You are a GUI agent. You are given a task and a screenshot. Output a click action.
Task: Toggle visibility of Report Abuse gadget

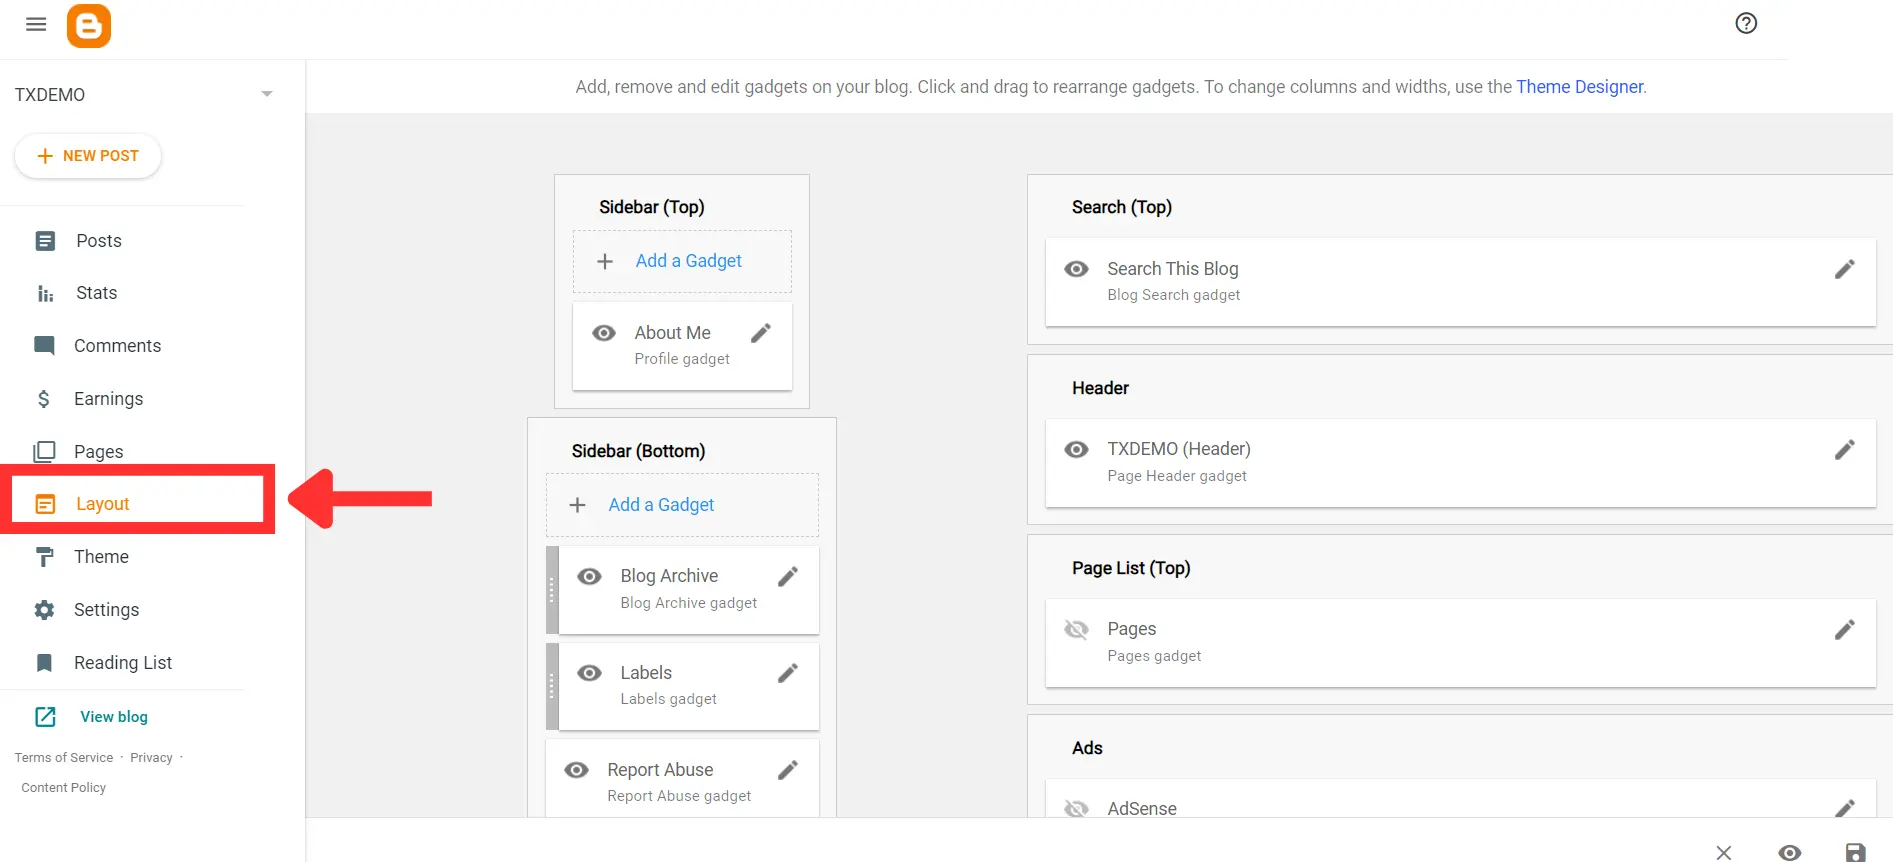tap(577, 770)
